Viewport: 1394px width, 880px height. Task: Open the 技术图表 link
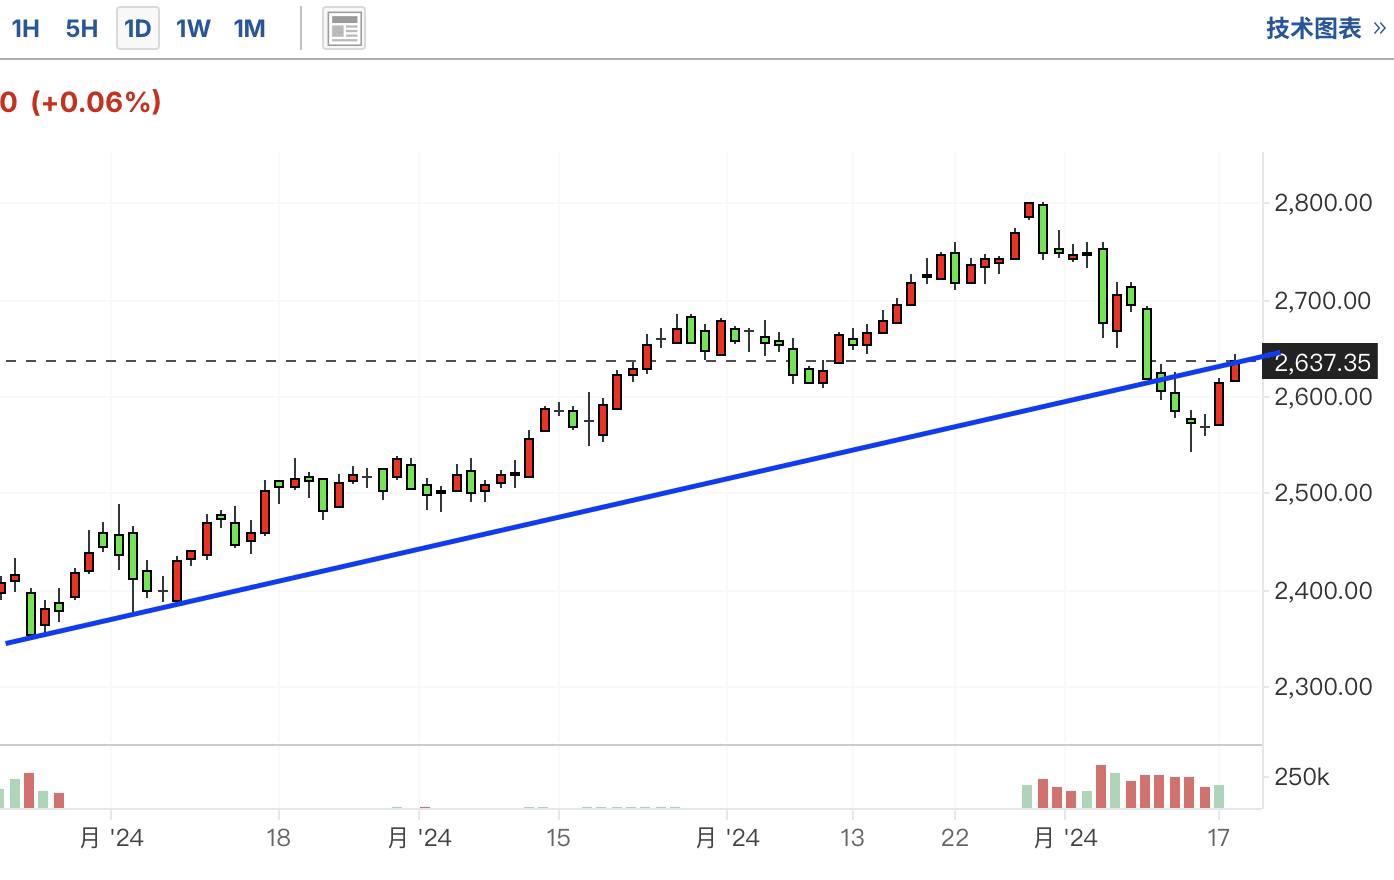(x=1326, y=28)
